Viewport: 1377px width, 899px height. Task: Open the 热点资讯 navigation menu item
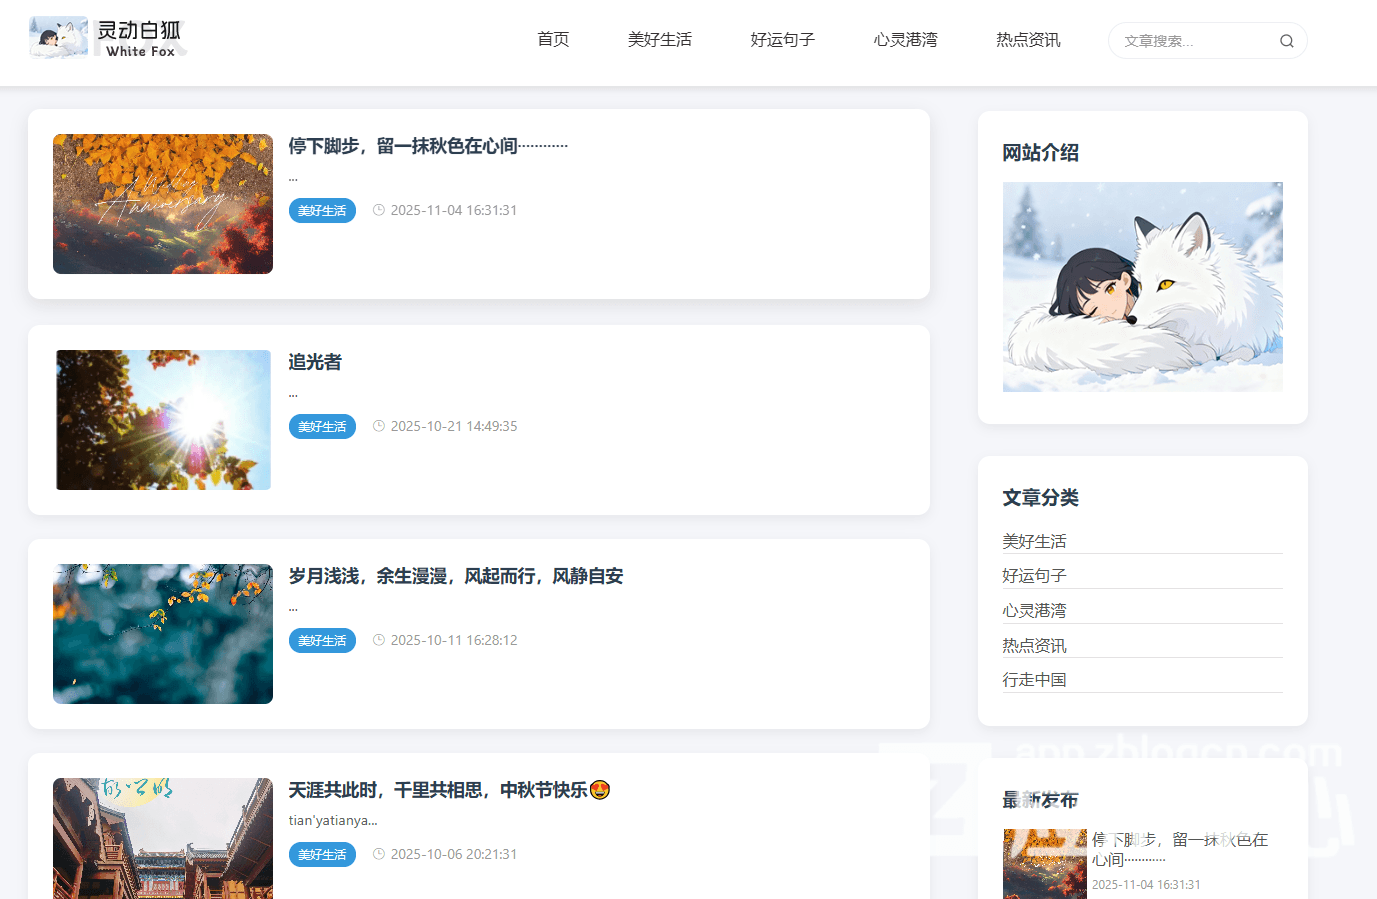pos(1028,40)
